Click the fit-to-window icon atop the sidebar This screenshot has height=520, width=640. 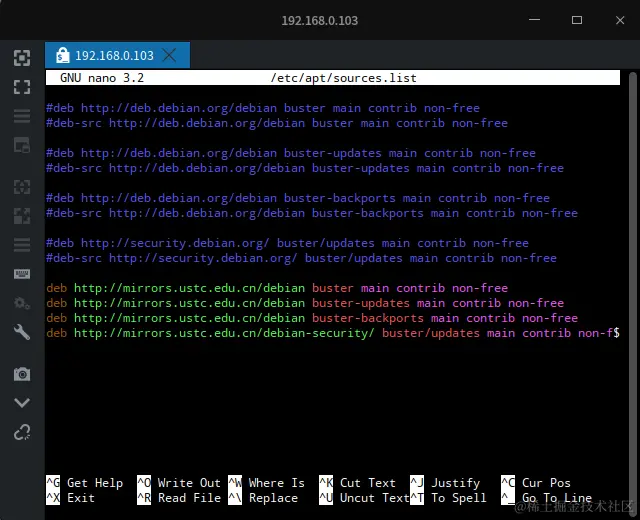(22, 58)
